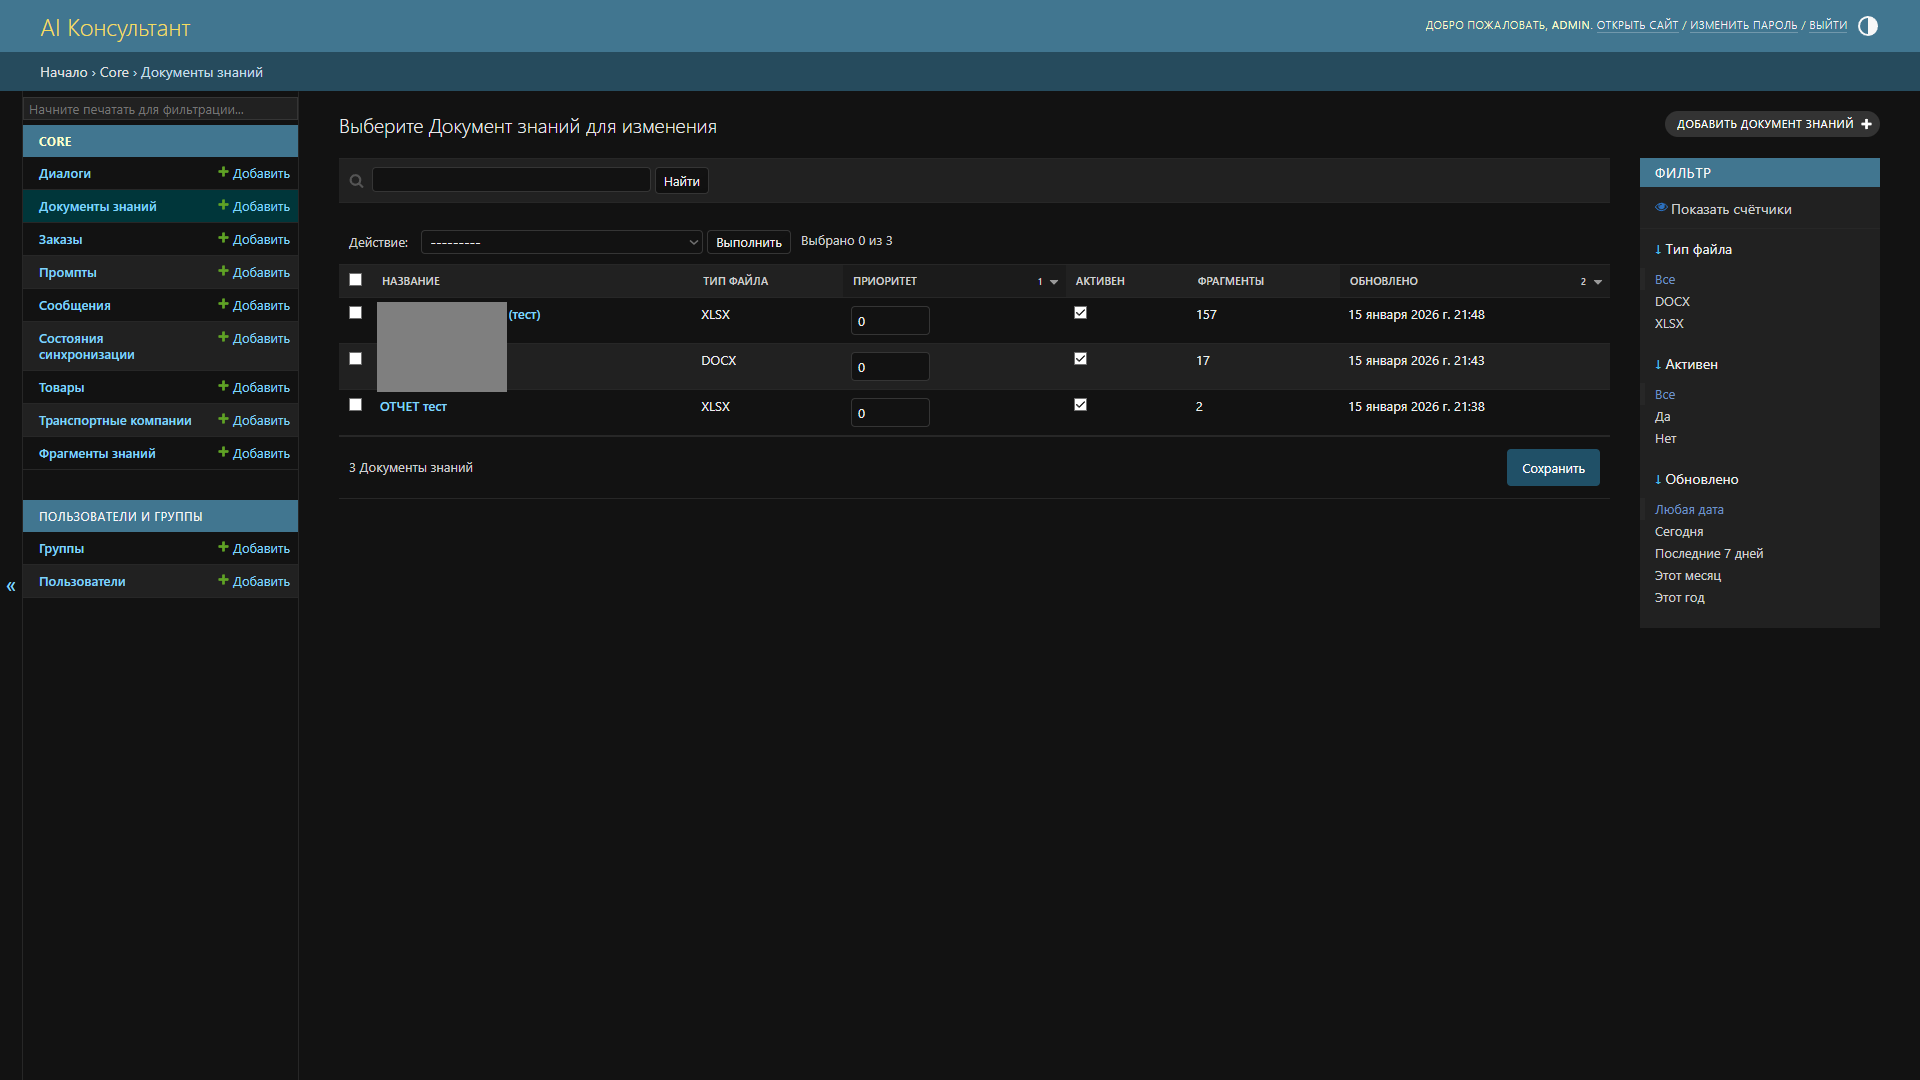Add a new Группы entry
Viewport: 1920px width, 1080px height.
click(254, 548)
